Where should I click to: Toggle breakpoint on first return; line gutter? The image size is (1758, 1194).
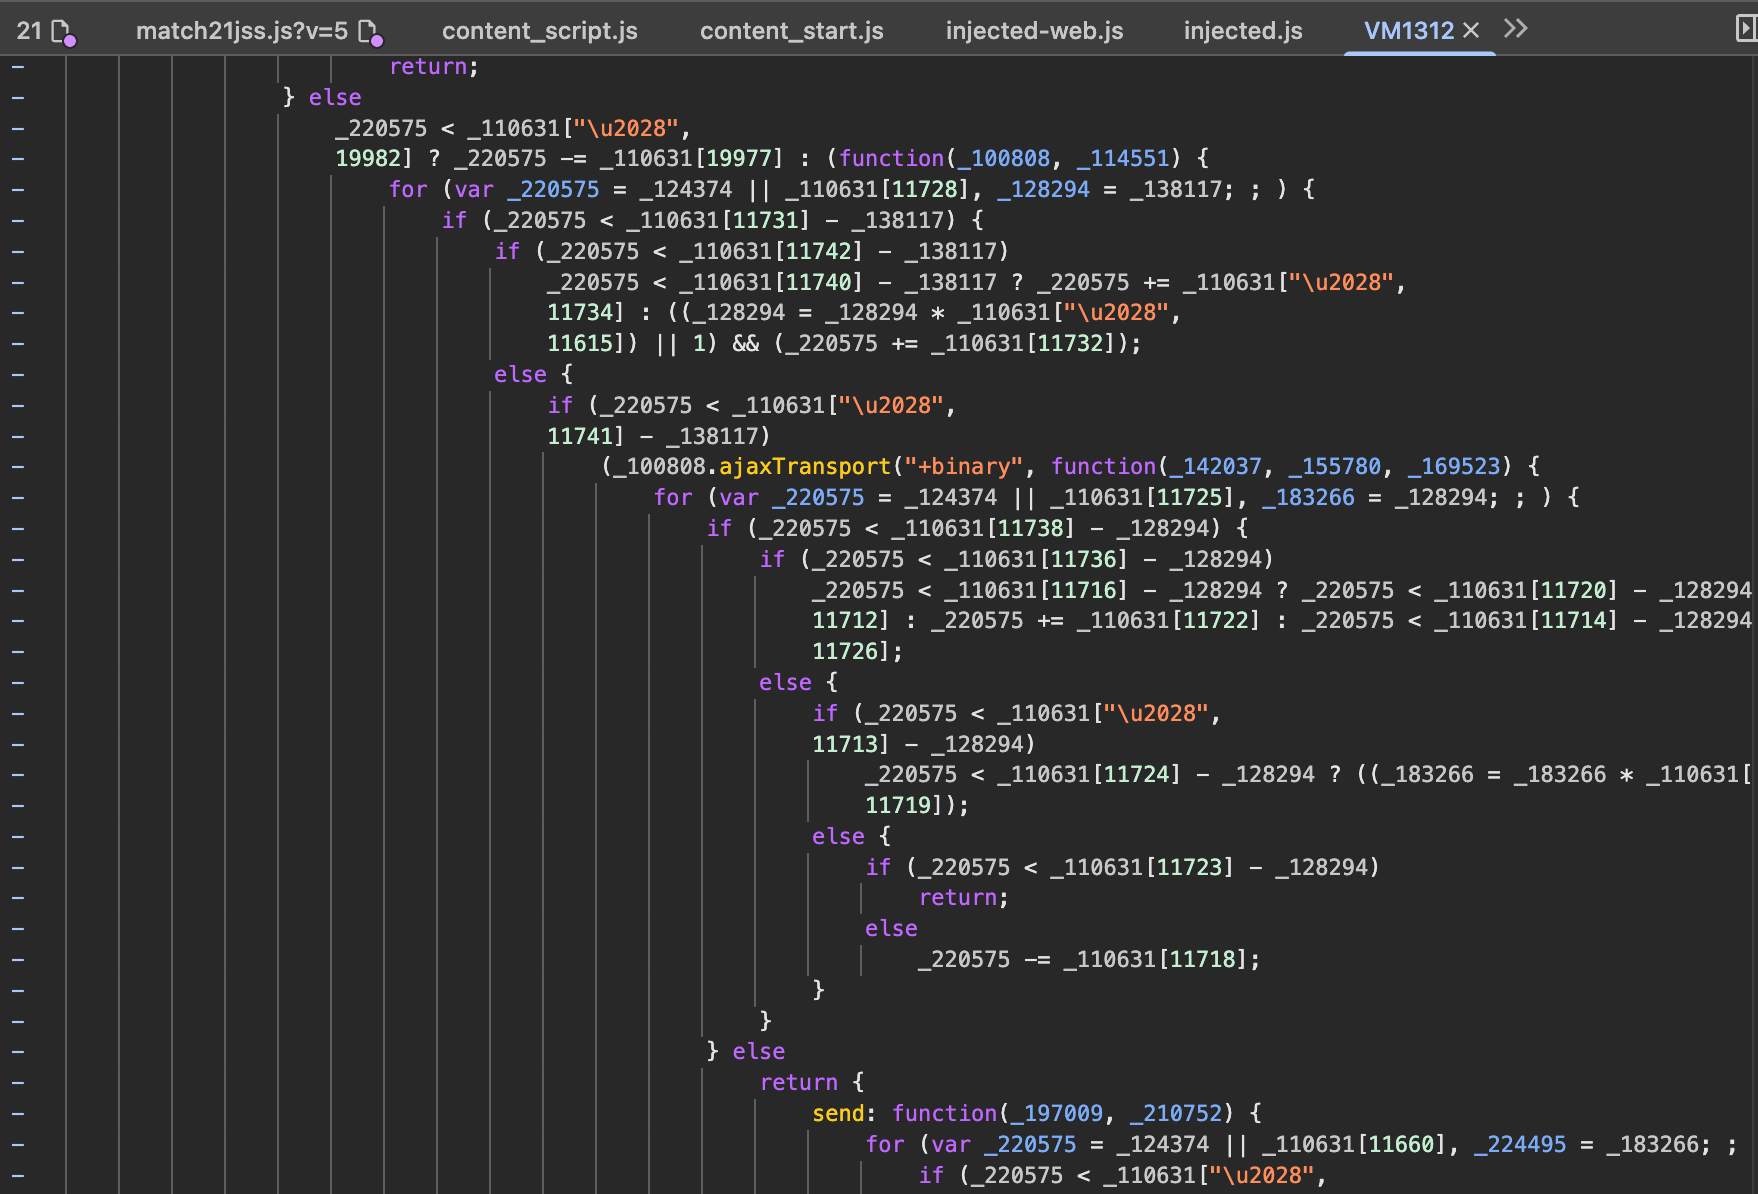click(18, 67)
